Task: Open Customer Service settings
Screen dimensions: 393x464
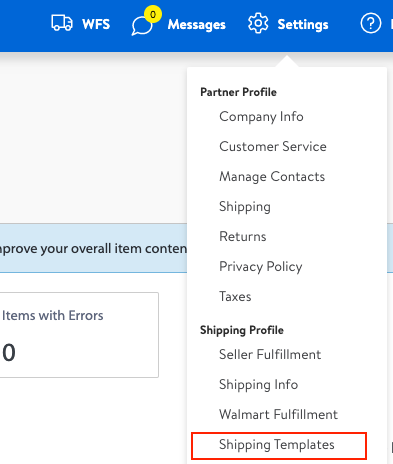Action: (273, 146)
